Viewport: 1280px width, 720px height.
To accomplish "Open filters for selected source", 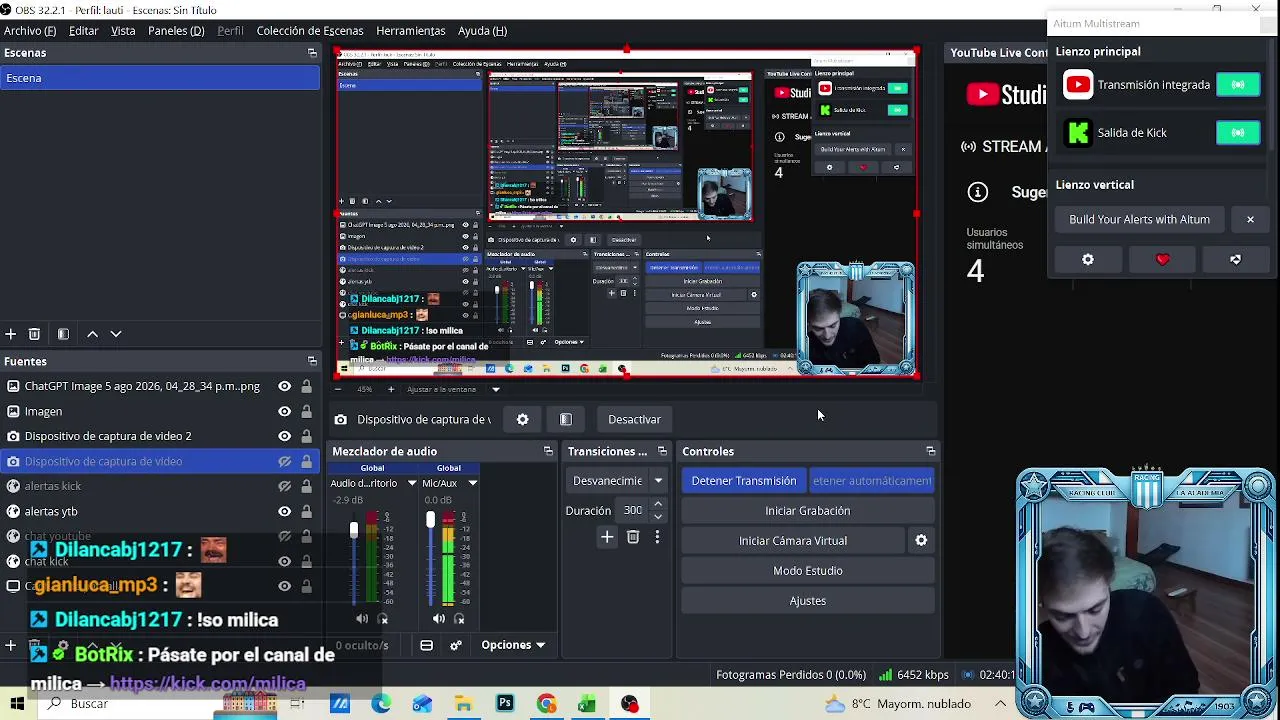I will point(565,420).
